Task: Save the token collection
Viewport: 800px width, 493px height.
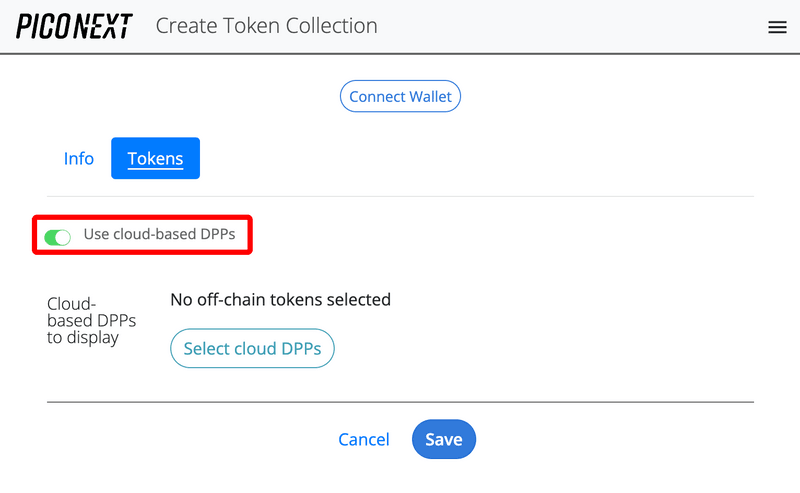Action: [443, 439]
